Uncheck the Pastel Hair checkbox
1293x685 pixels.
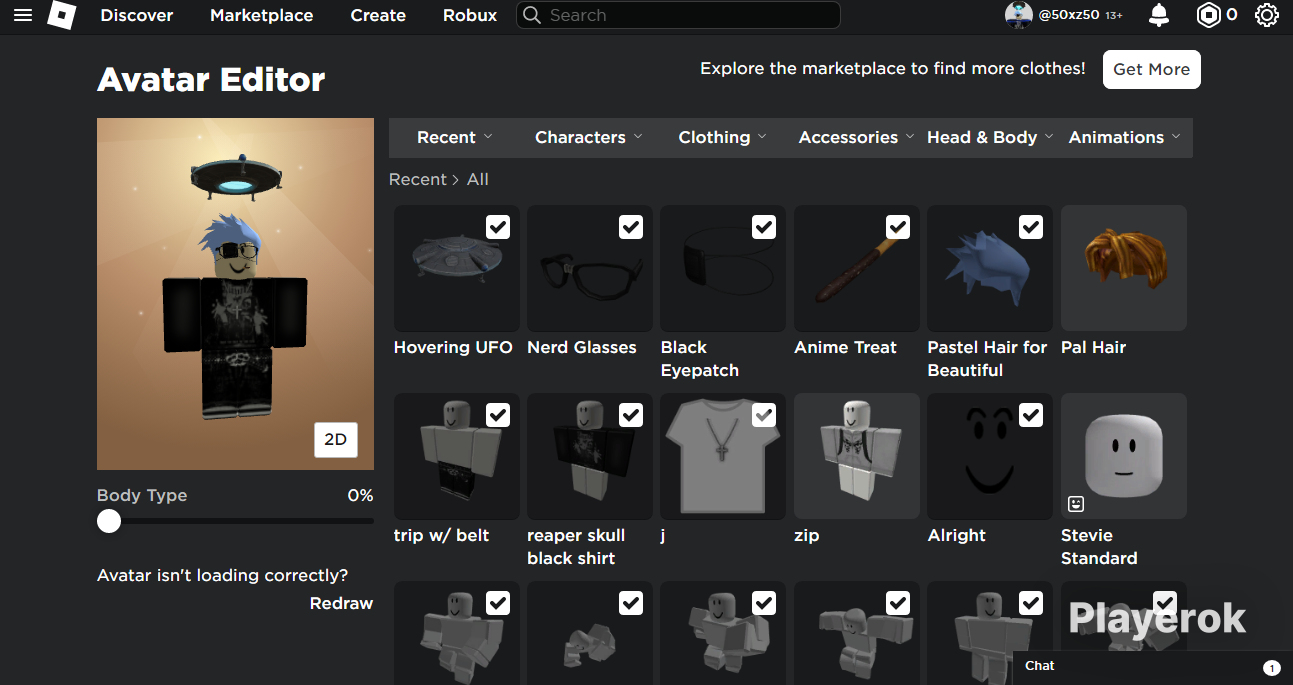tap(1031, 227)
